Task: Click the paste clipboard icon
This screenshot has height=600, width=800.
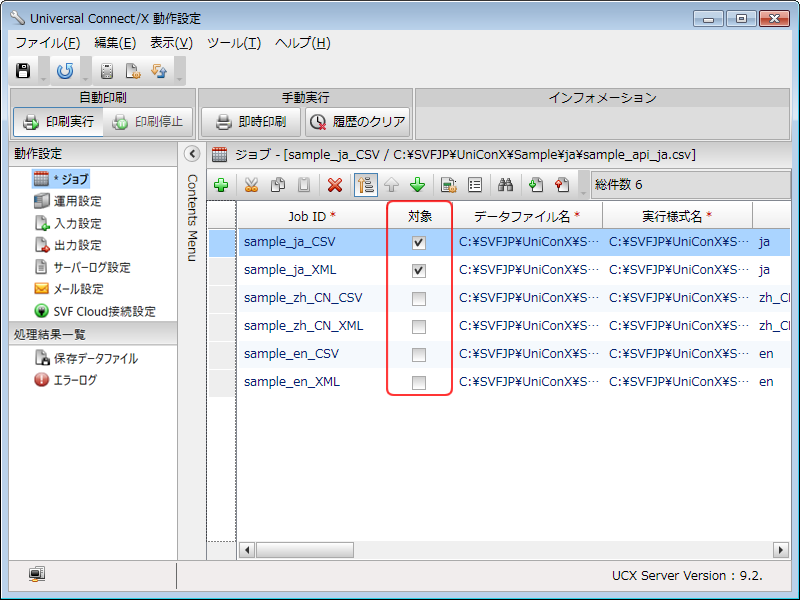Action: pyautogui.click(x=304, y=185)
